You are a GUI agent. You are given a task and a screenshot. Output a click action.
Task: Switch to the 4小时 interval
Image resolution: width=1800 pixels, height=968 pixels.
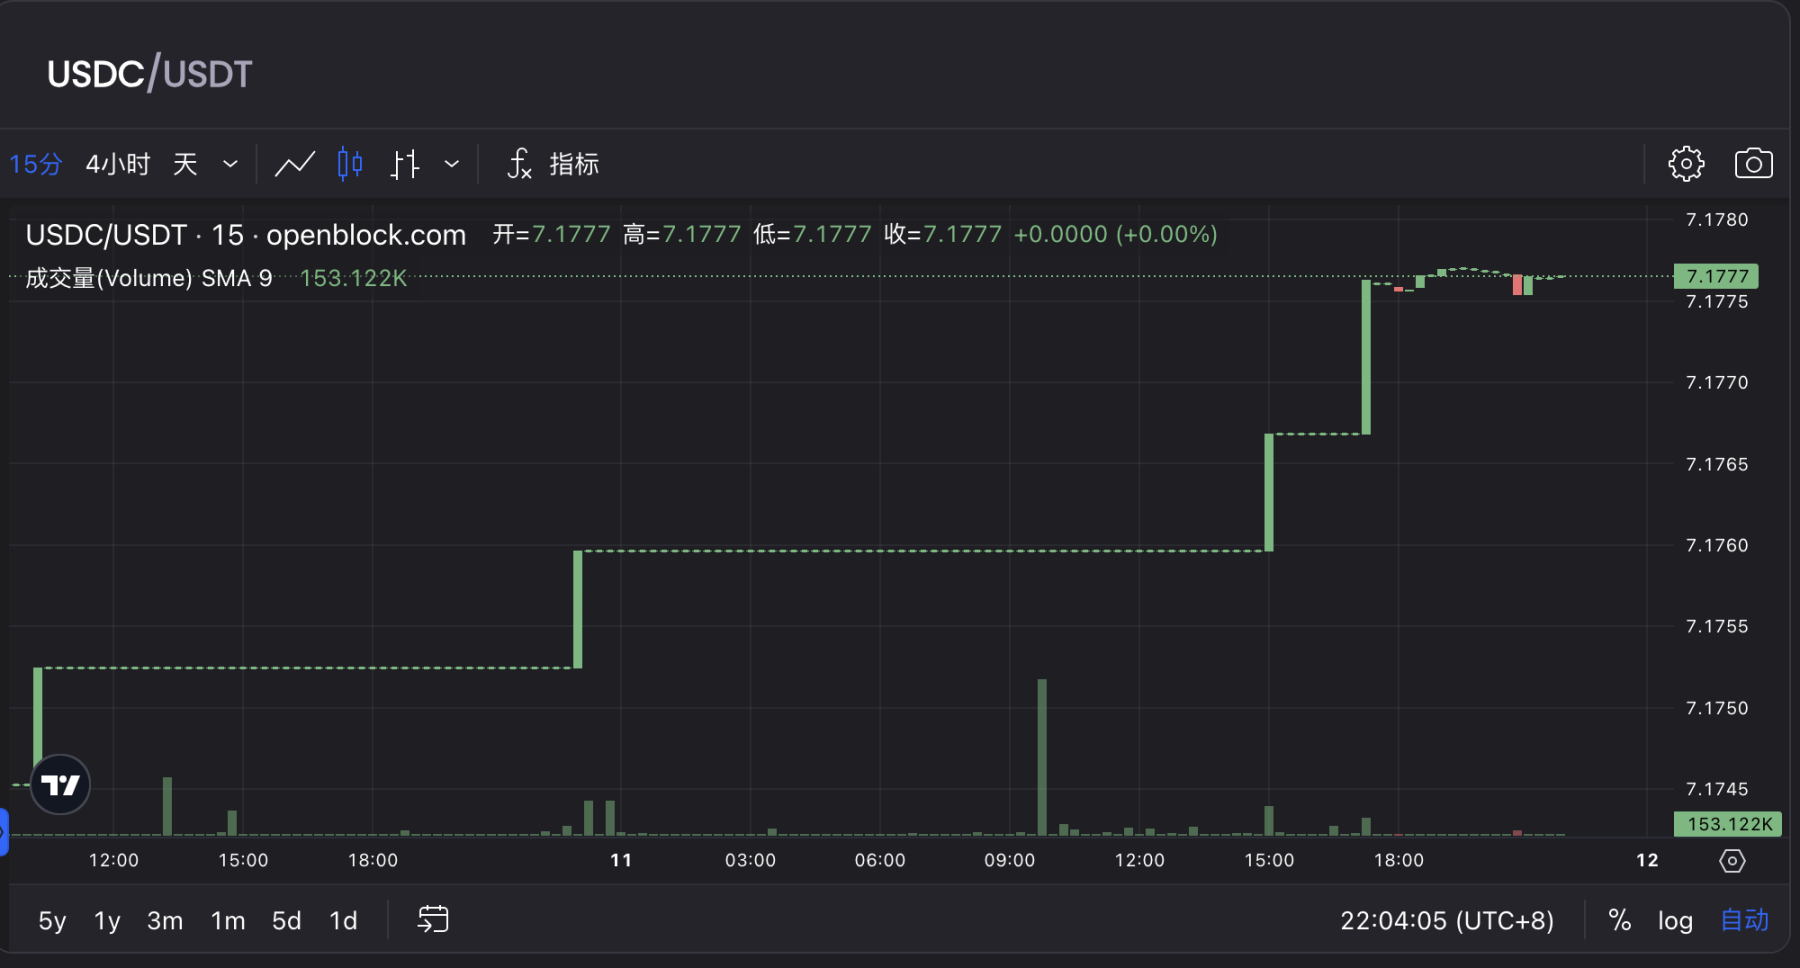118,164
